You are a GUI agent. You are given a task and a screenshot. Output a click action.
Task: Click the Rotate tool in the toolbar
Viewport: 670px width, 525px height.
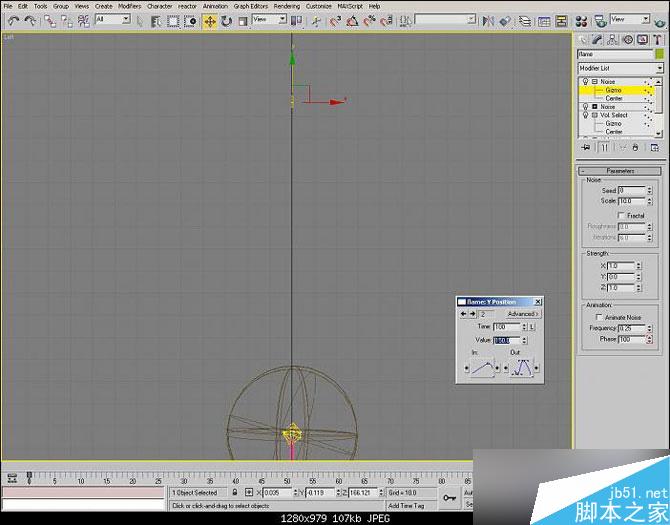pos(227,20)
